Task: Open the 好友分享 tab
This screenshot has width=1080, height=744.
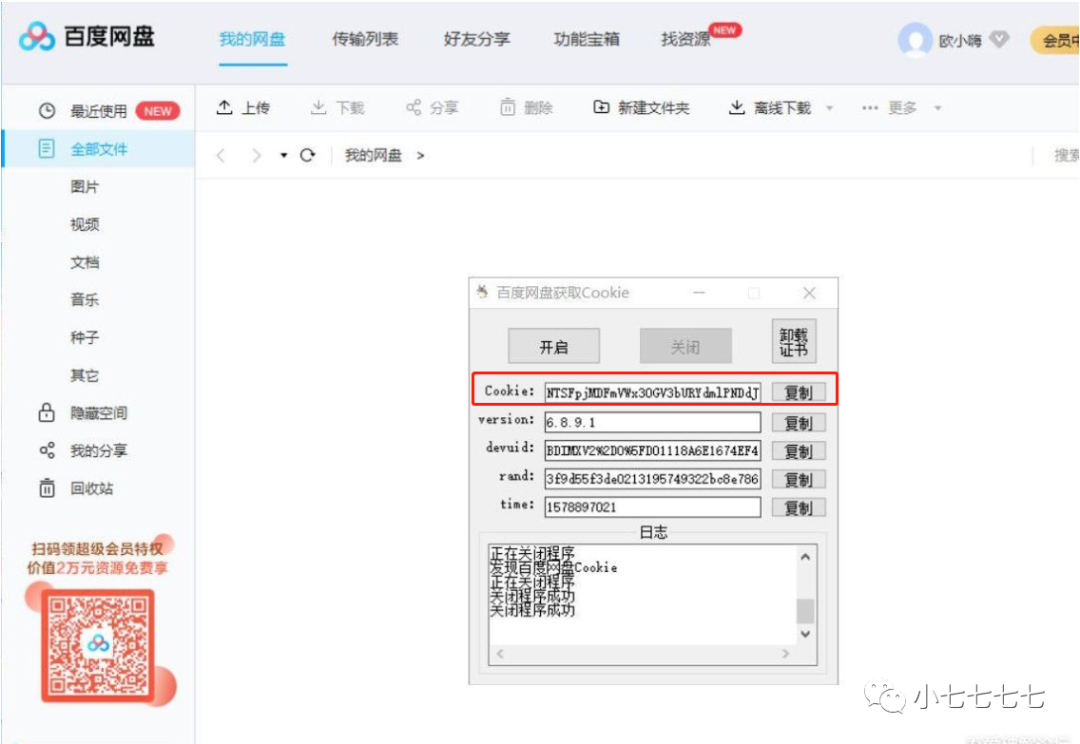Action: pos(477,39)
